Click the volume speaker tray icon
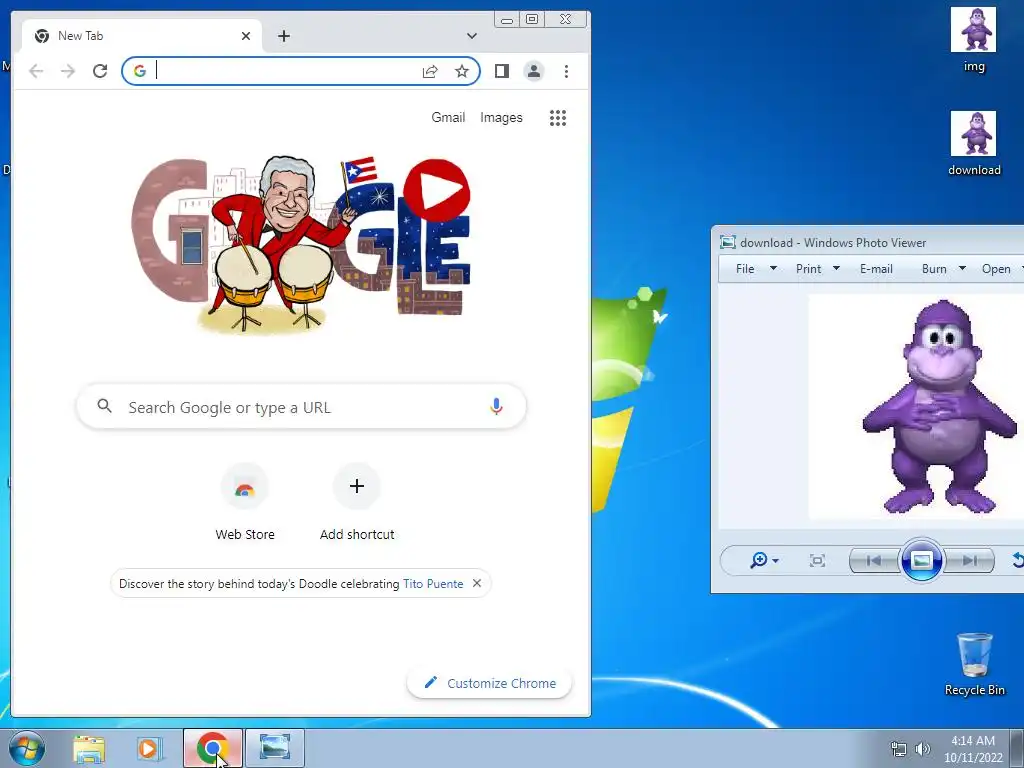 (x=922, y=749)
